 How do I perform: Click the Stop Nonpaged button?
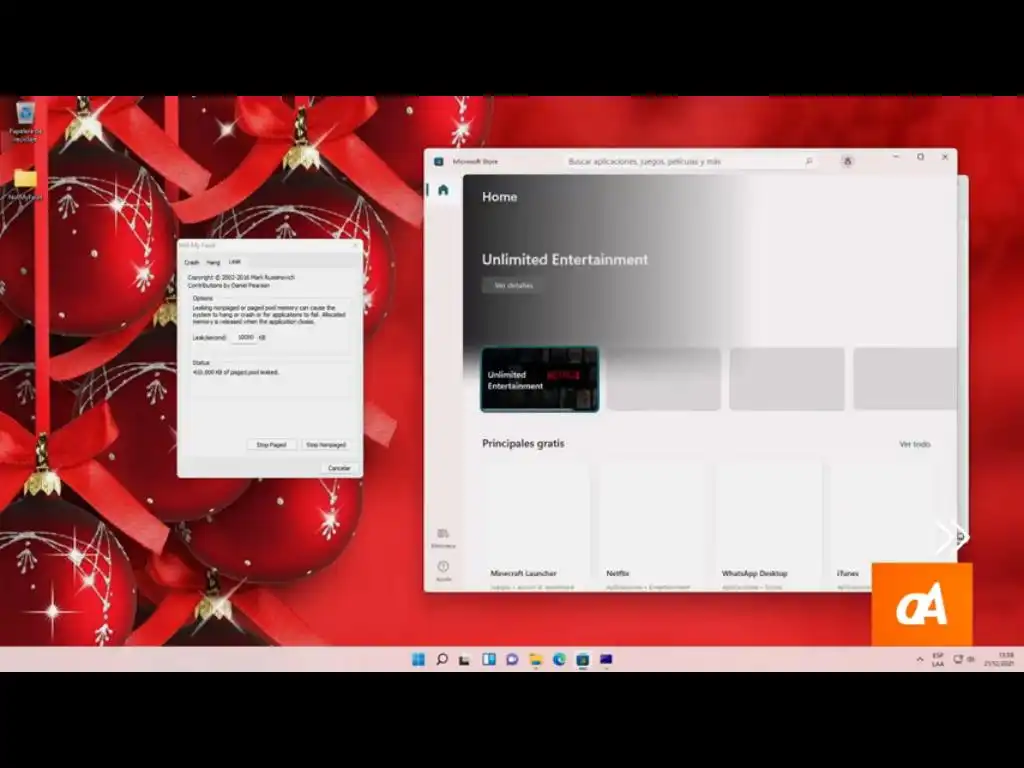326,445
